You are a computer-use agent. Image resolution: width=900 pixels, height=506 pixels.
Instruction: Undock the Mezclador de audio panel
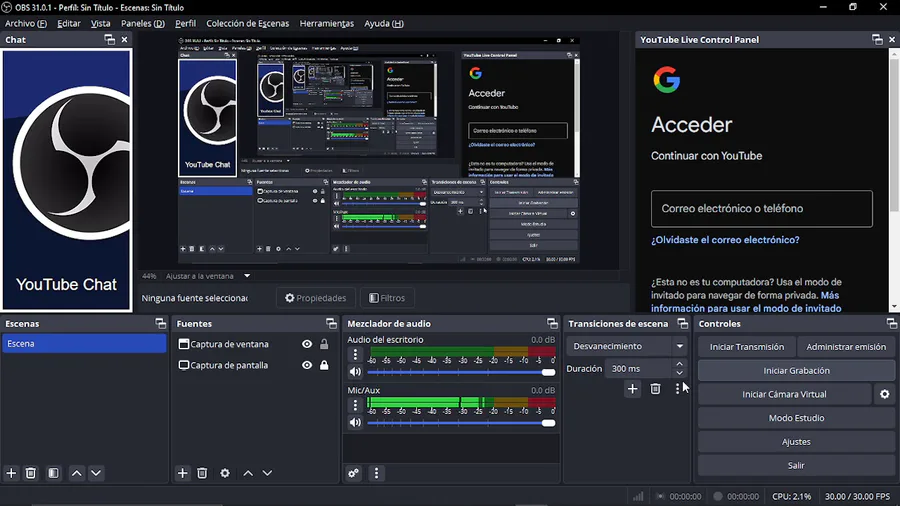(x=552, y=324)
